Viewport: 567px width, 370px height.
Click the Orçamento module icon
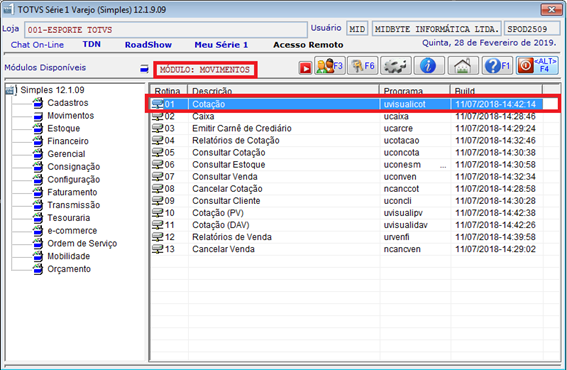pos(38,269)
